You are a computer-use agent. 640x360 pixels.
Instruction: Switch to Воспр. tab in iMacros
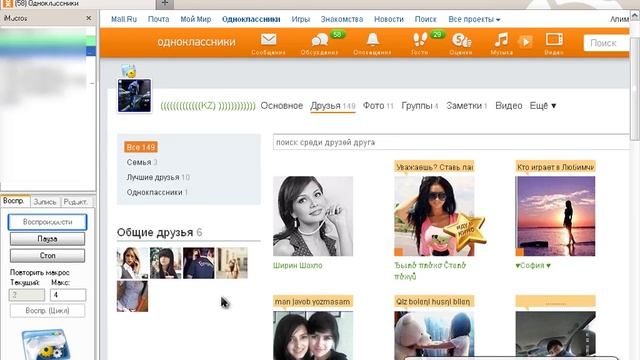[15, 201]
